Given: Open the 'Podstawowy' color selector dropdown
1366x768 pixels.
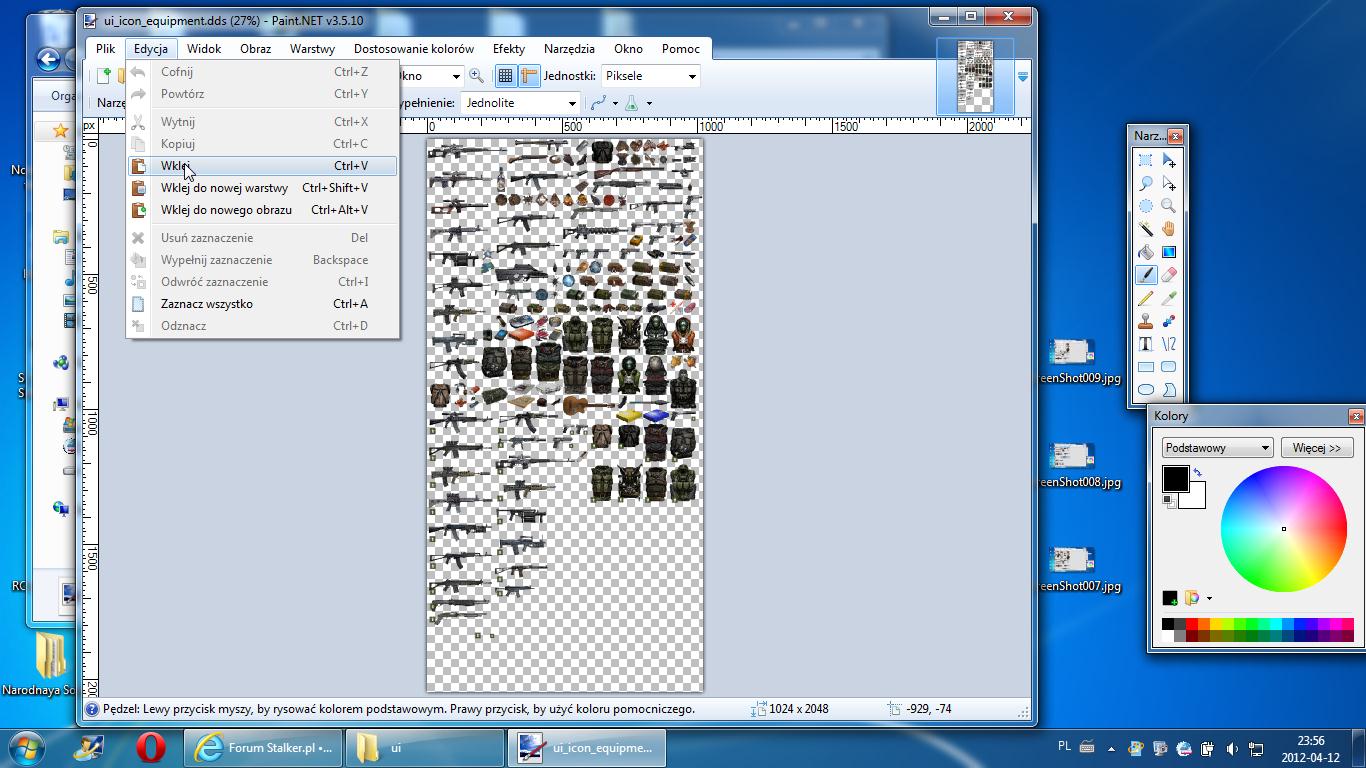Looking at the screenshot, I should (x=1217, y=448).
